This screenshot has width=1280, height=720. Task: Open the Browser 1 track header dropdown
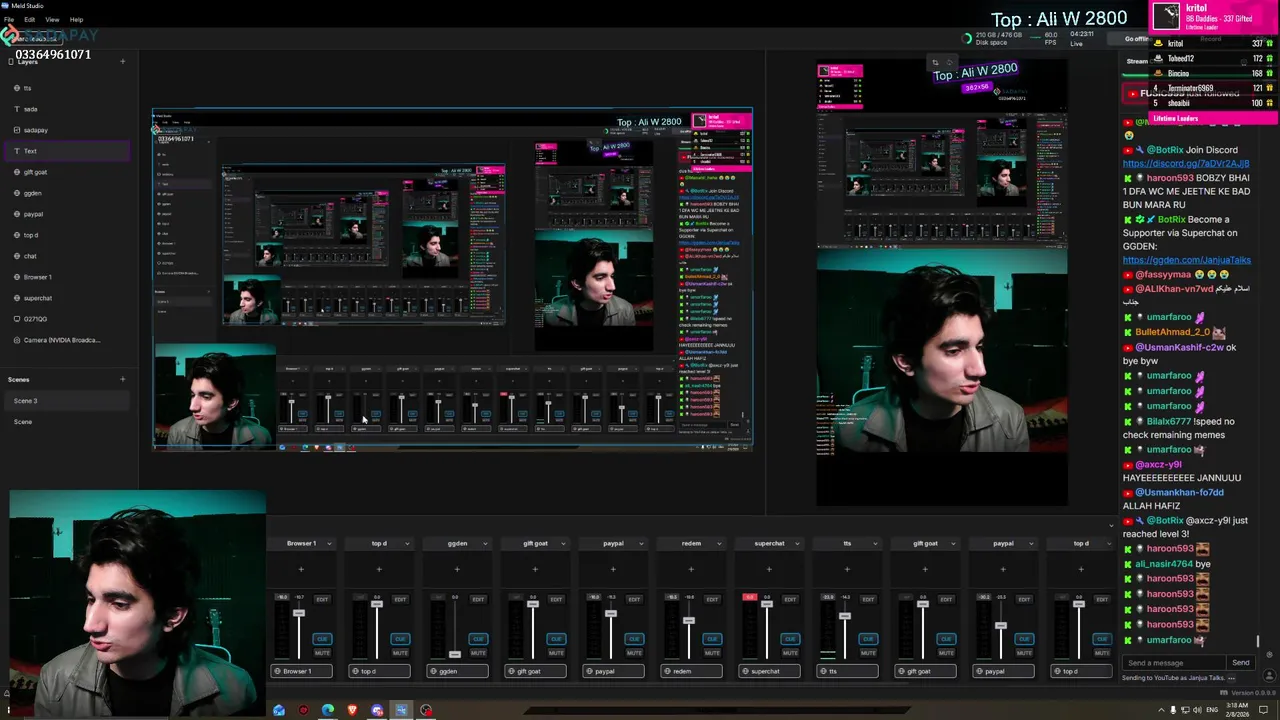tap(329, 544)
